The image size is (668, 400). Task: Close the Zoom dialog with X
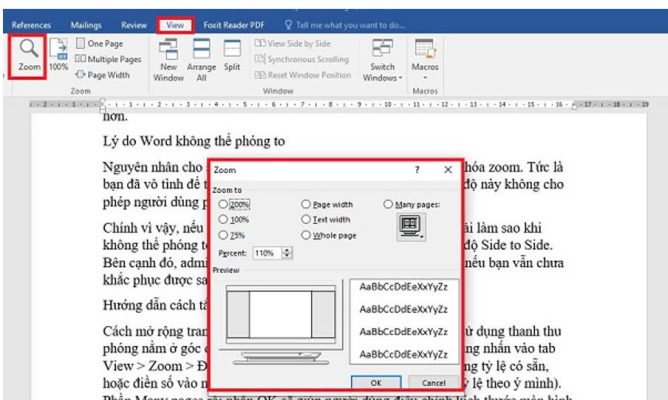(448, 170)
